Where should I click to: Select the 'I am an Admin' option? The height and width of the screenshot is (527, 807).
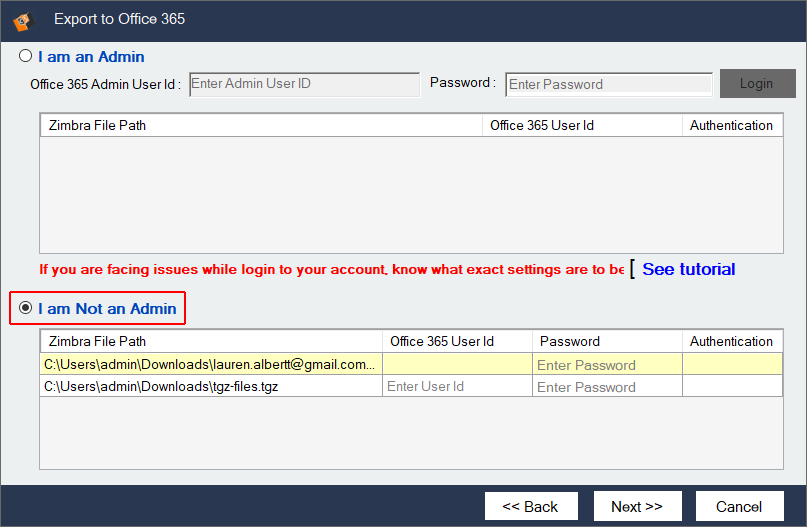[26, 57]
